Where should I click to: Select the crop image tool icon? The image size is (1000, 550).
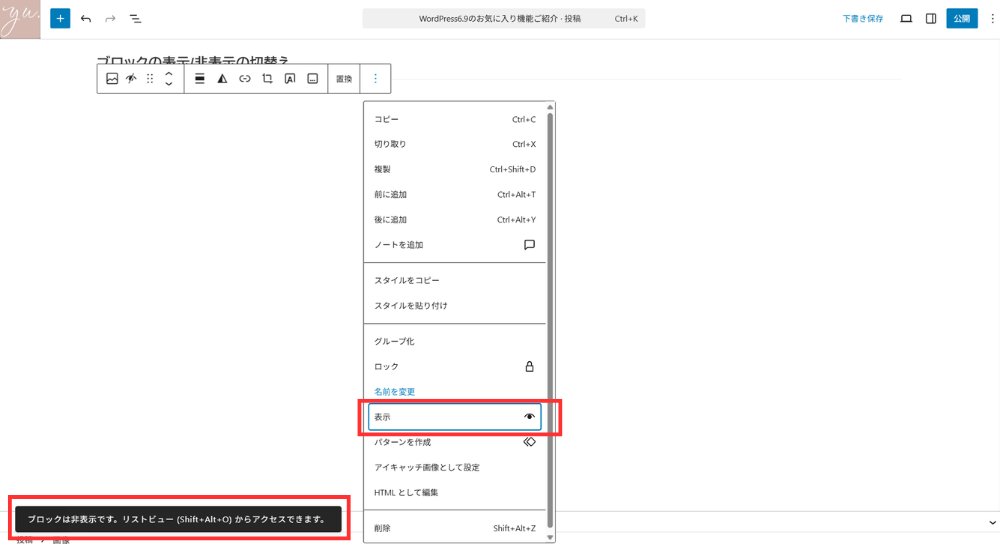click(x=267, y=79)
